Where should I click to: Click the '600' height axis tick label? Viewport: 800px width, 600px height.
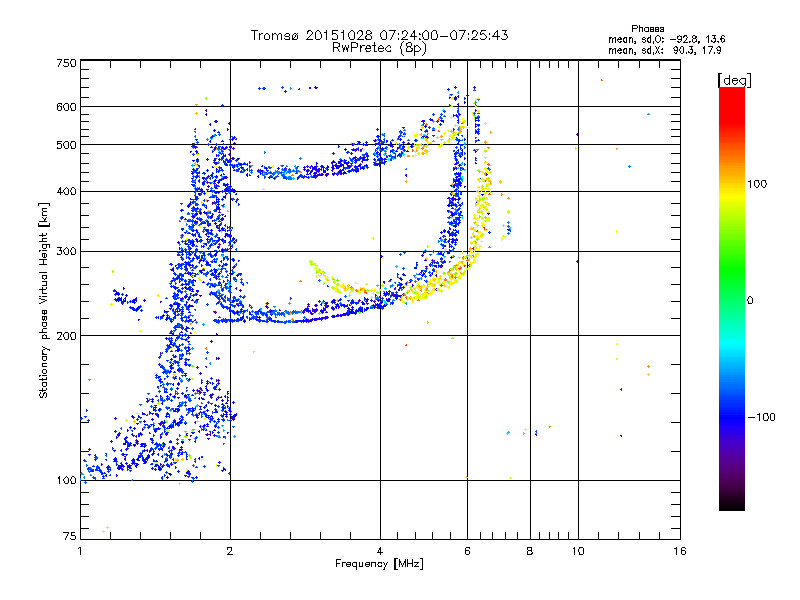[x=66, y=107]
